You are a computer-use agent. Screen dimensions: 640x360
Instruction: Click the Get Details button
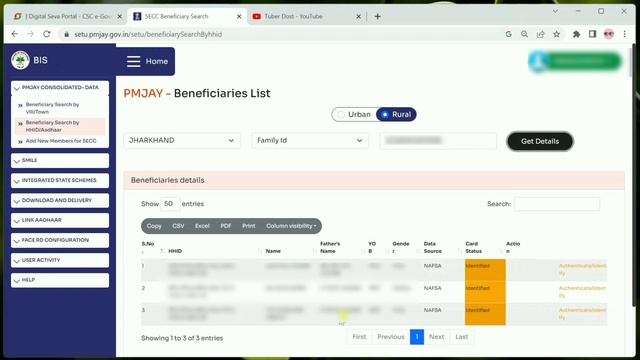pyautogui.click(x=540, y=141)
